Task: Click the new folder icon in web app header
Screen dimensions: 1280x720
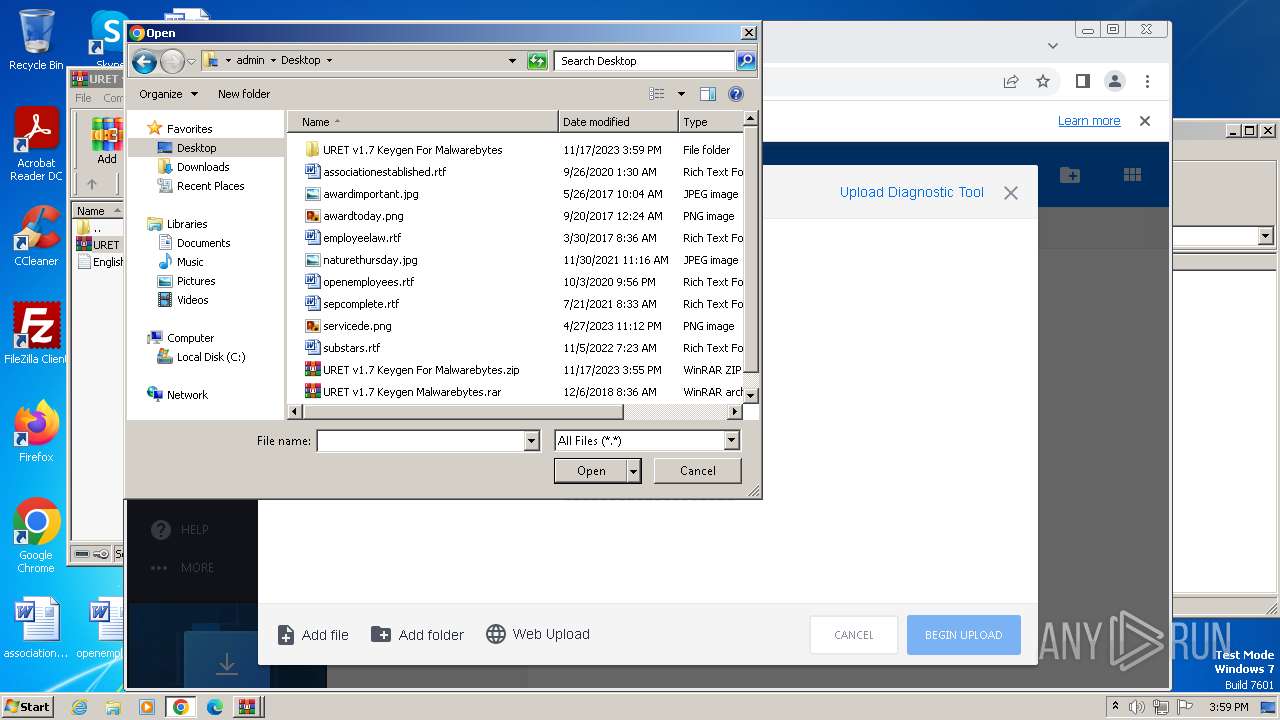Action: pos(1070,175)
